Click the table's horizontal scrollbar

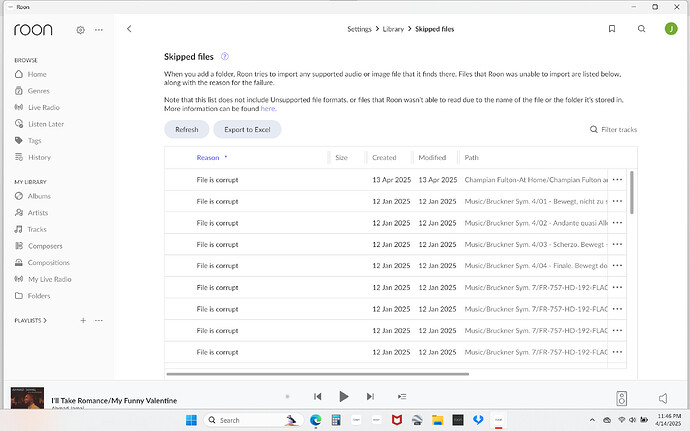[318, 374]
